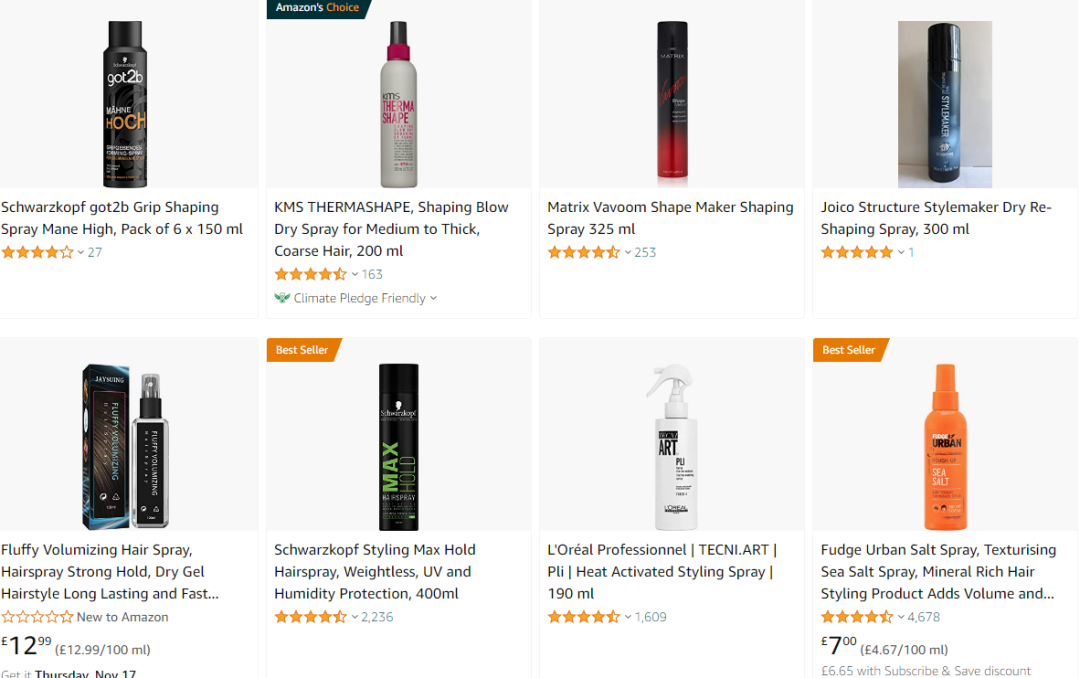Viewport: 1080px width, 678px height.
Task: Select the Fudge Urban Sea Salt spray image
Action: [944, 446]
